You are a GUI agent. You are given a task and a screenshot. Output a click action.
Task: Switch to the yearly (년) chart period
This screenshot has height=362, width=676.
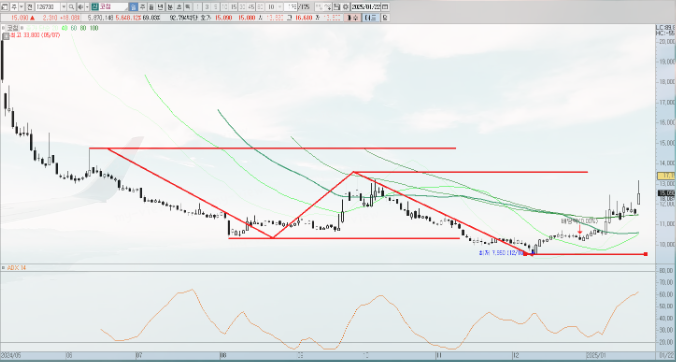pos(160,6)
